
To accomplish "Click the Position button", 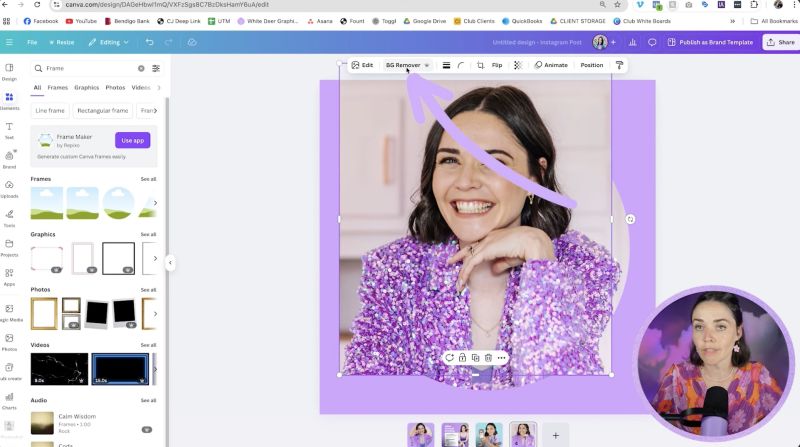I will click(x=592, y=65).
